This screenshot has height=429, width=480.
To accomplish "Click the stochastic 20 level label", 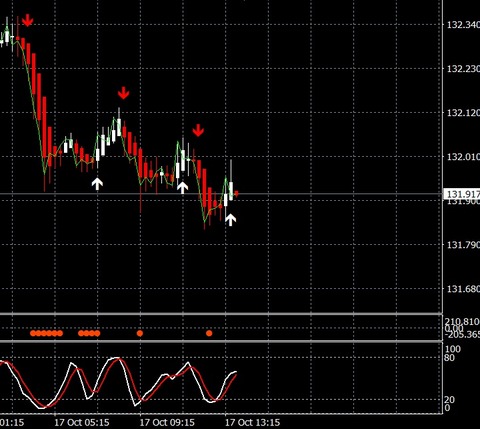I will click(449, 400).
